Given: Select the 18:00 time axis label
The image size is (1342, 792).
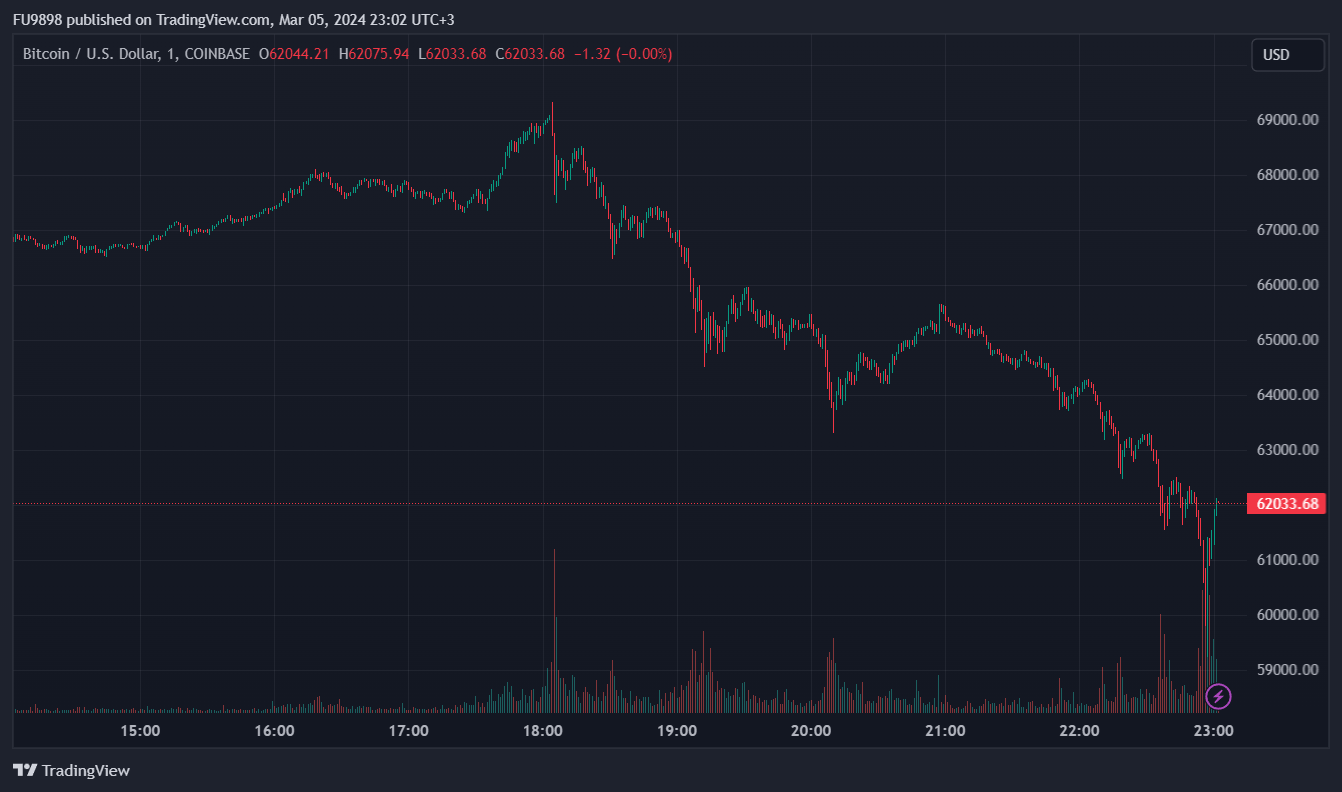Looking at the screenshot, I should click(543, 731).
